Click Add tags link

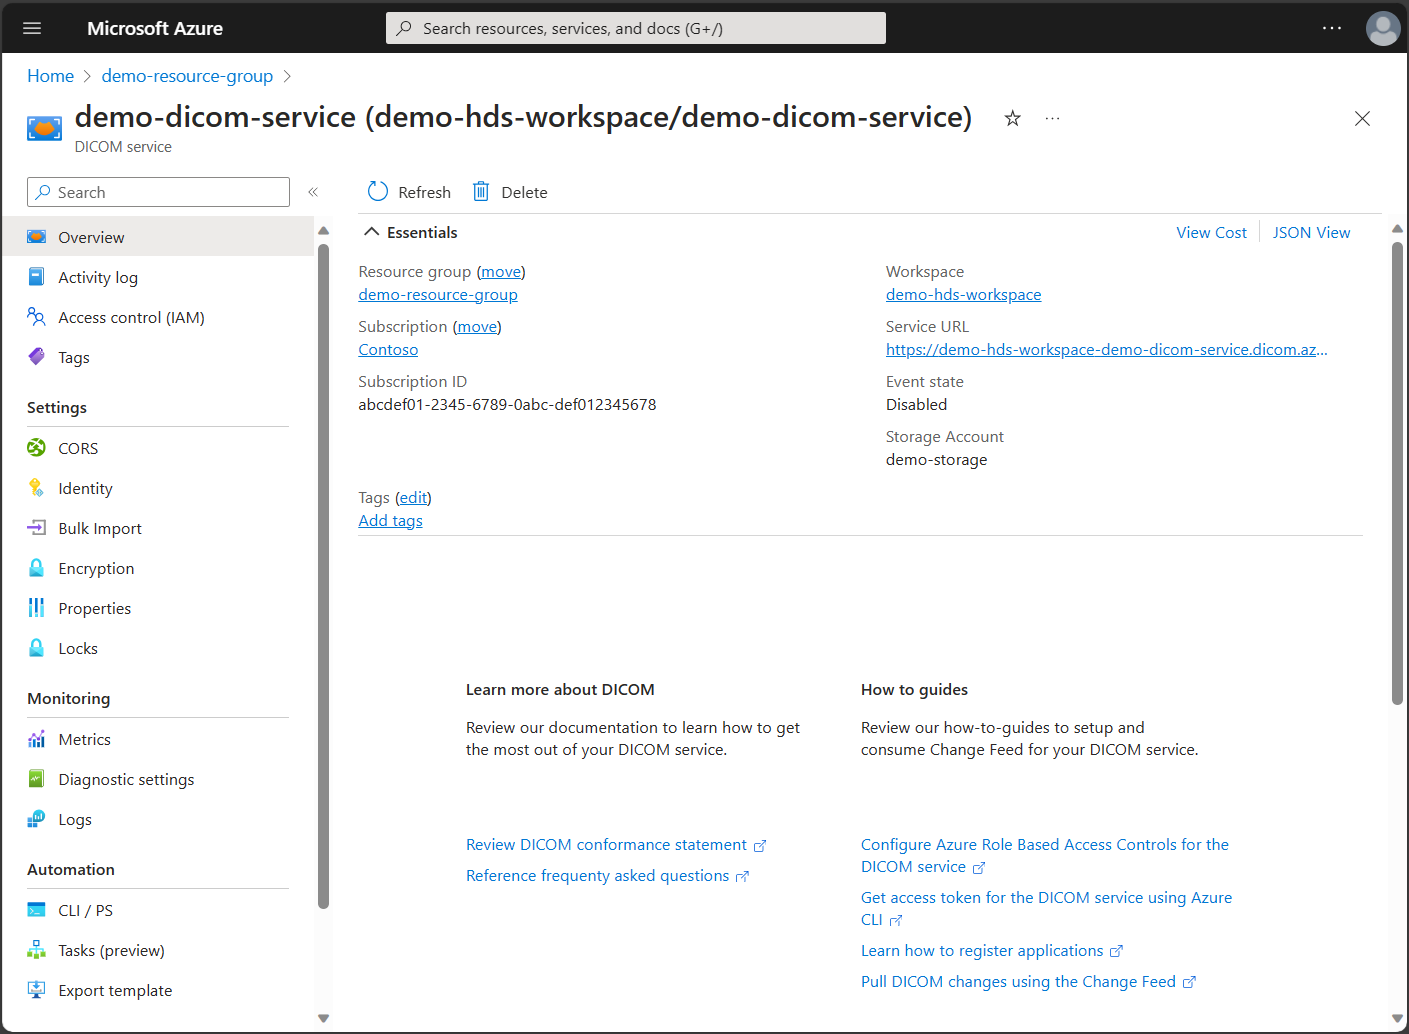[x=390, y=521]
